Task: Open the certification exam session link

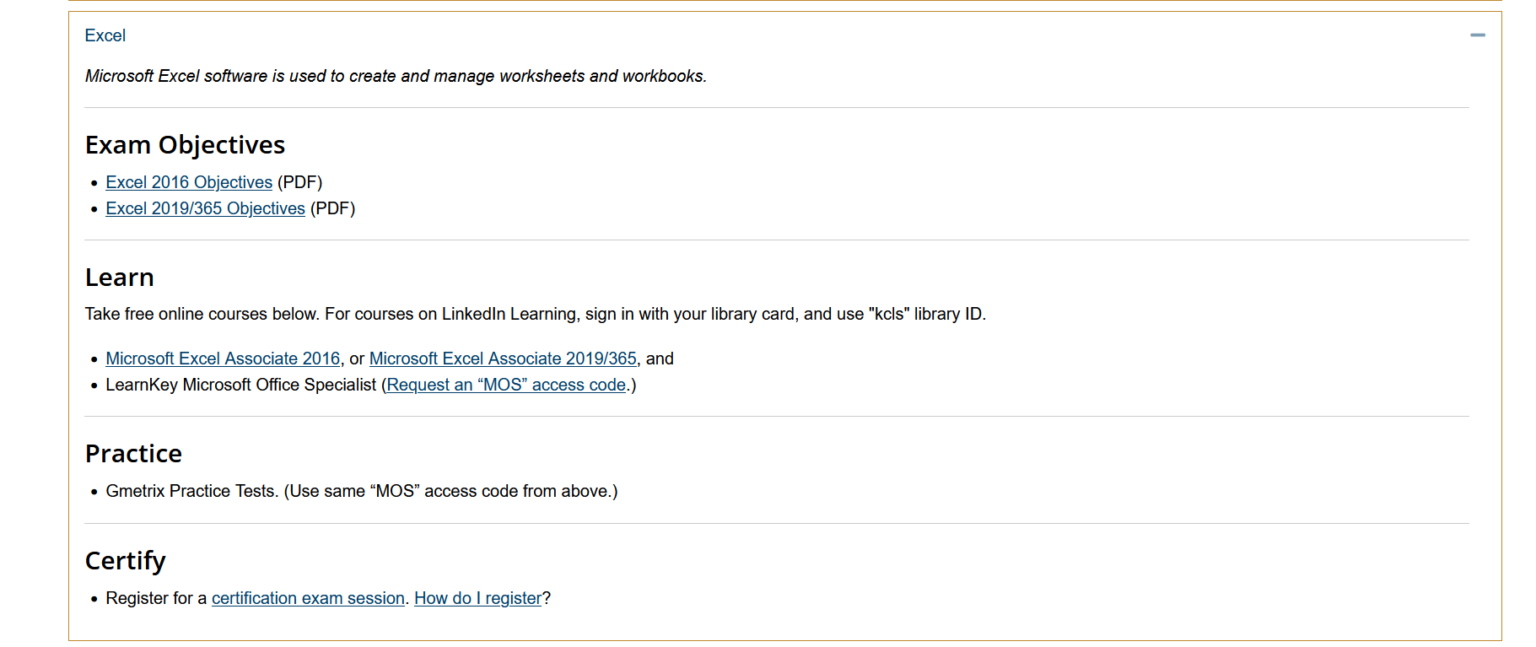Action: (x=308, y=598)
